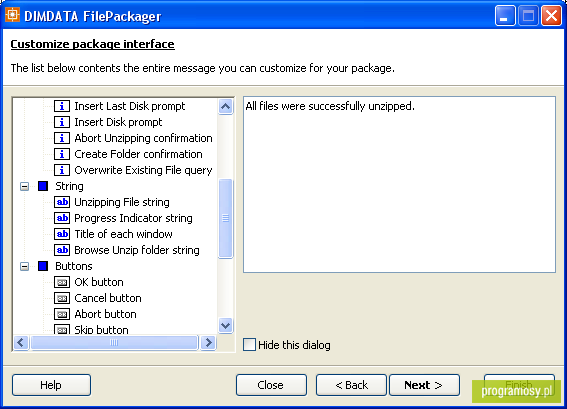Click the button icon beside OK button item
This screenshot has height=409, width=567.
pos(62,282)
